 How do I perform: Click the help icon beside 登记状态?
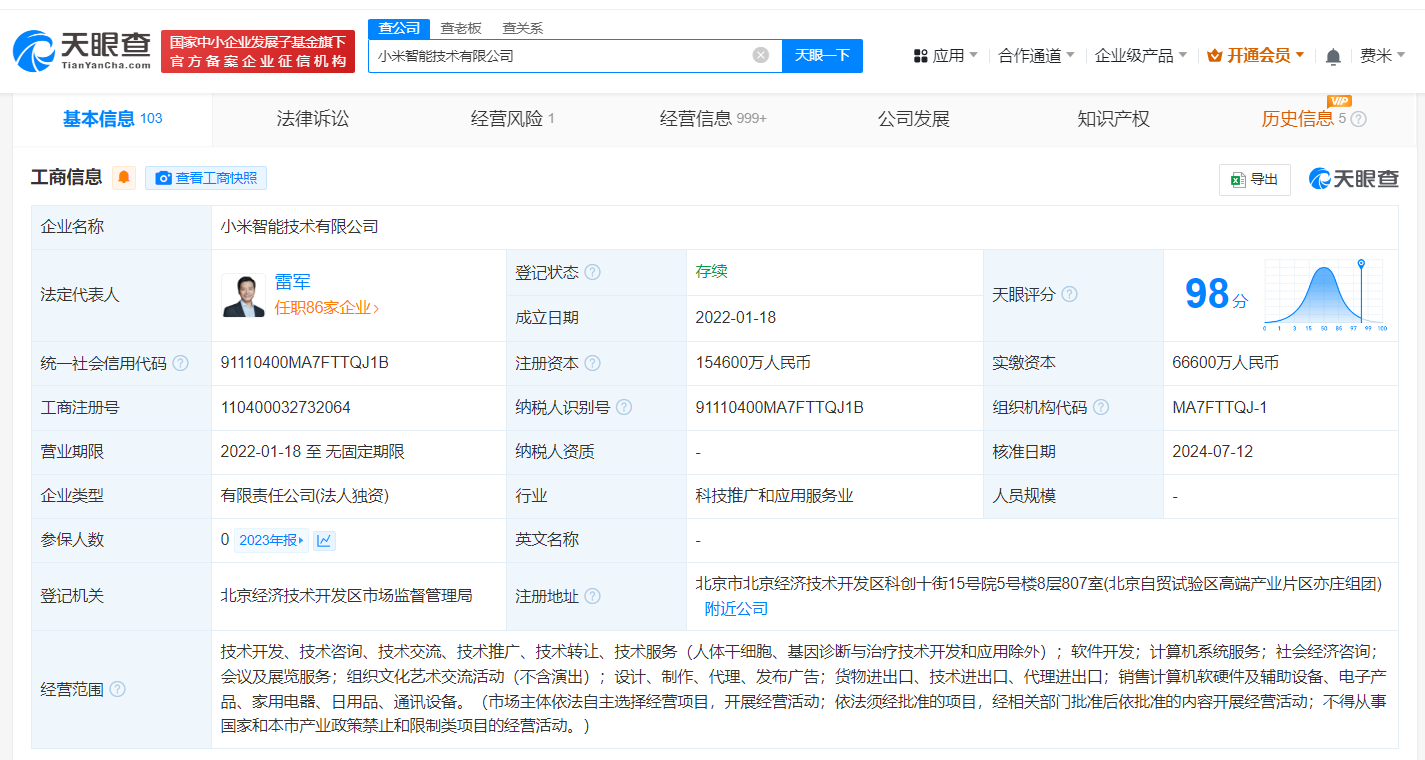coord(593,272)
